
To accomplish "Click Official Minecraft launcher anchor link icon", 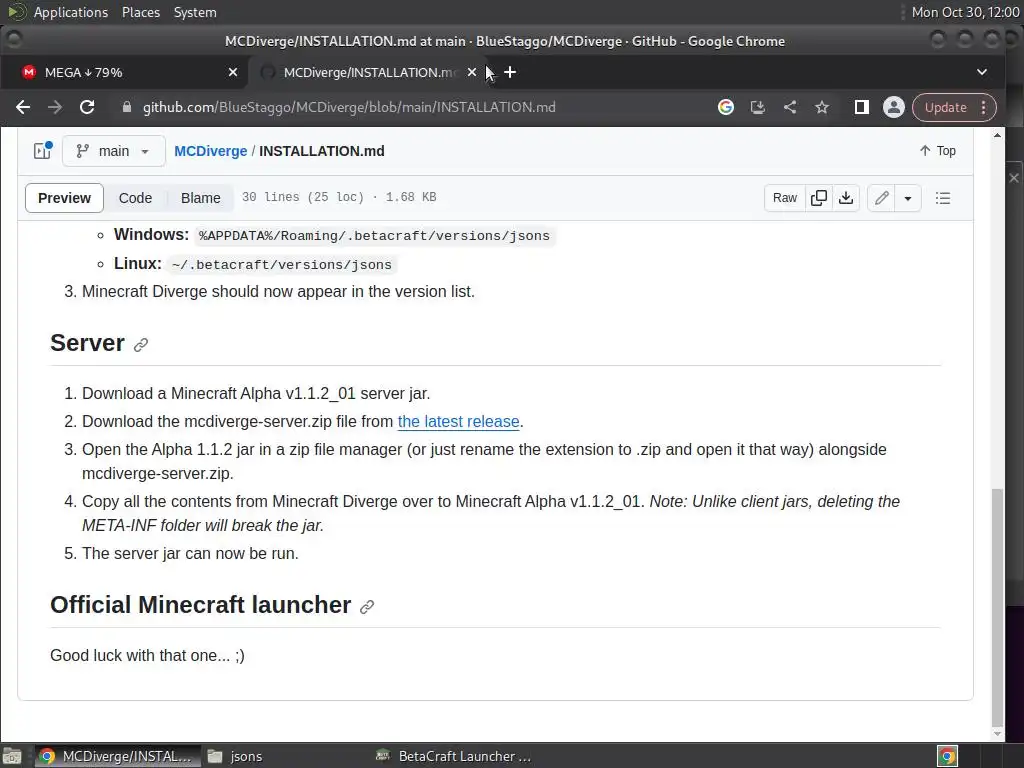I will [x=367, y=607].
